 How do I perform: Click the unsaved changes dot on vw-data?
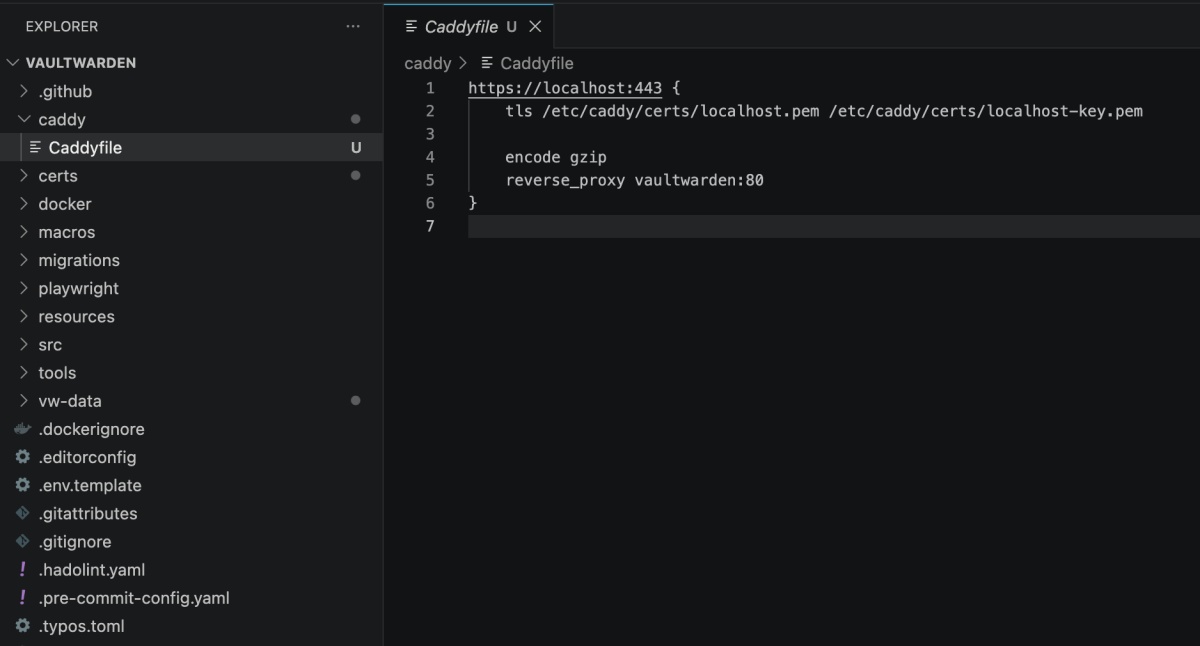pos(354,400)
